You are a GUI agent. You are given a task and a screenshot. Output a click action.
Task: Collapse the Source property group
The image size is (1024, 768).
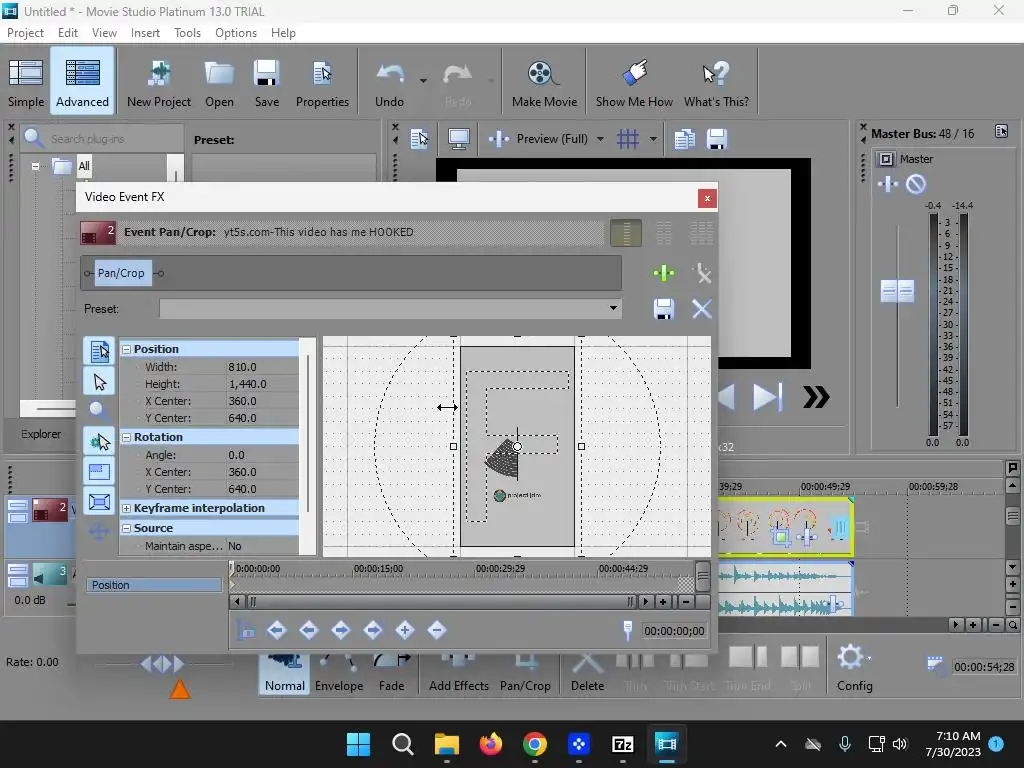coord(127,528)
